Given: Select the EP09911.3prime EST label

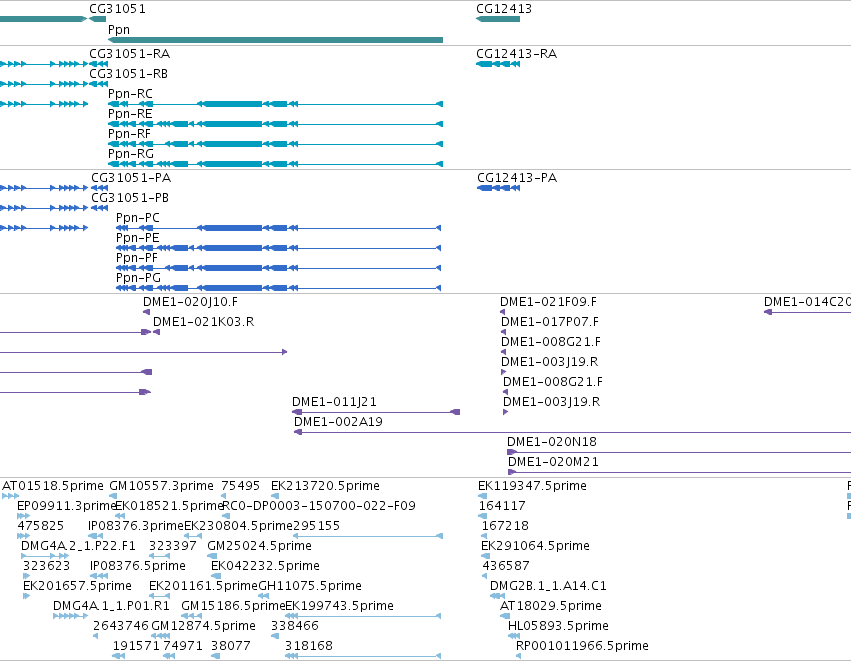Looking at the screenshot, I should (x=67, y=506).
